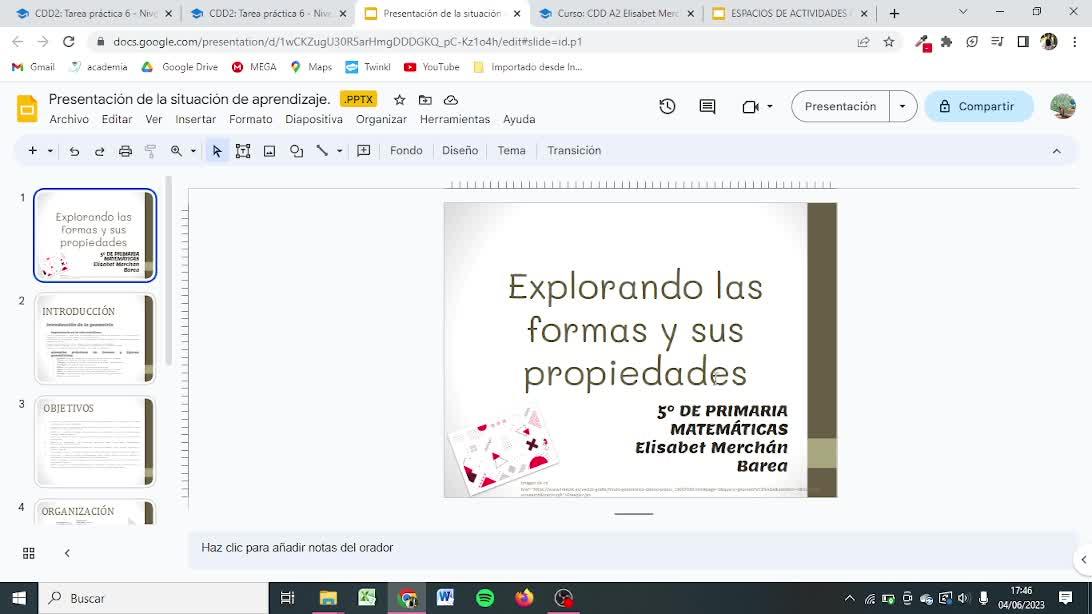The image size is (1092, 614).
Task: Click the add comment toolbar icon
Action: 364,151
